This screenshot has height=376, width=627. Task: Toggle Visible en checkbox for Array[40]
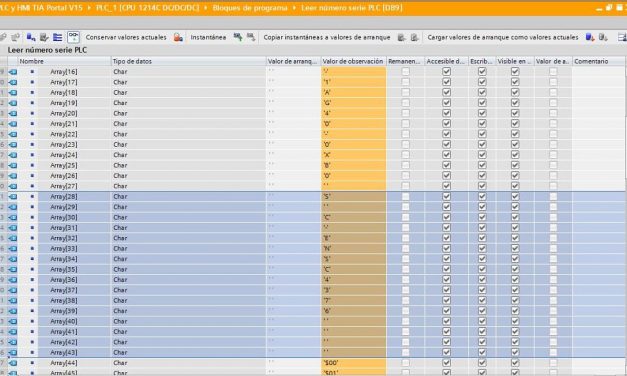click(515, 321)
